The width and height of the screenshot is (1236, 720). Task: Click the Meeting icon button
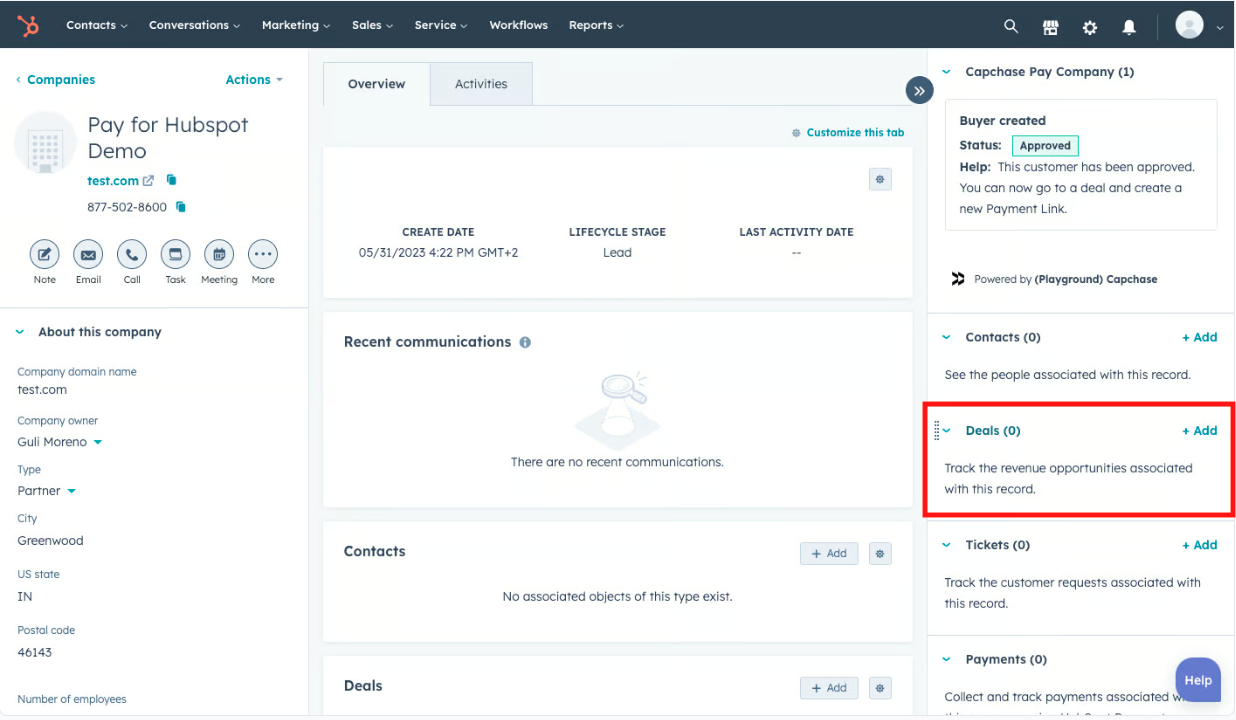[219, 254]
